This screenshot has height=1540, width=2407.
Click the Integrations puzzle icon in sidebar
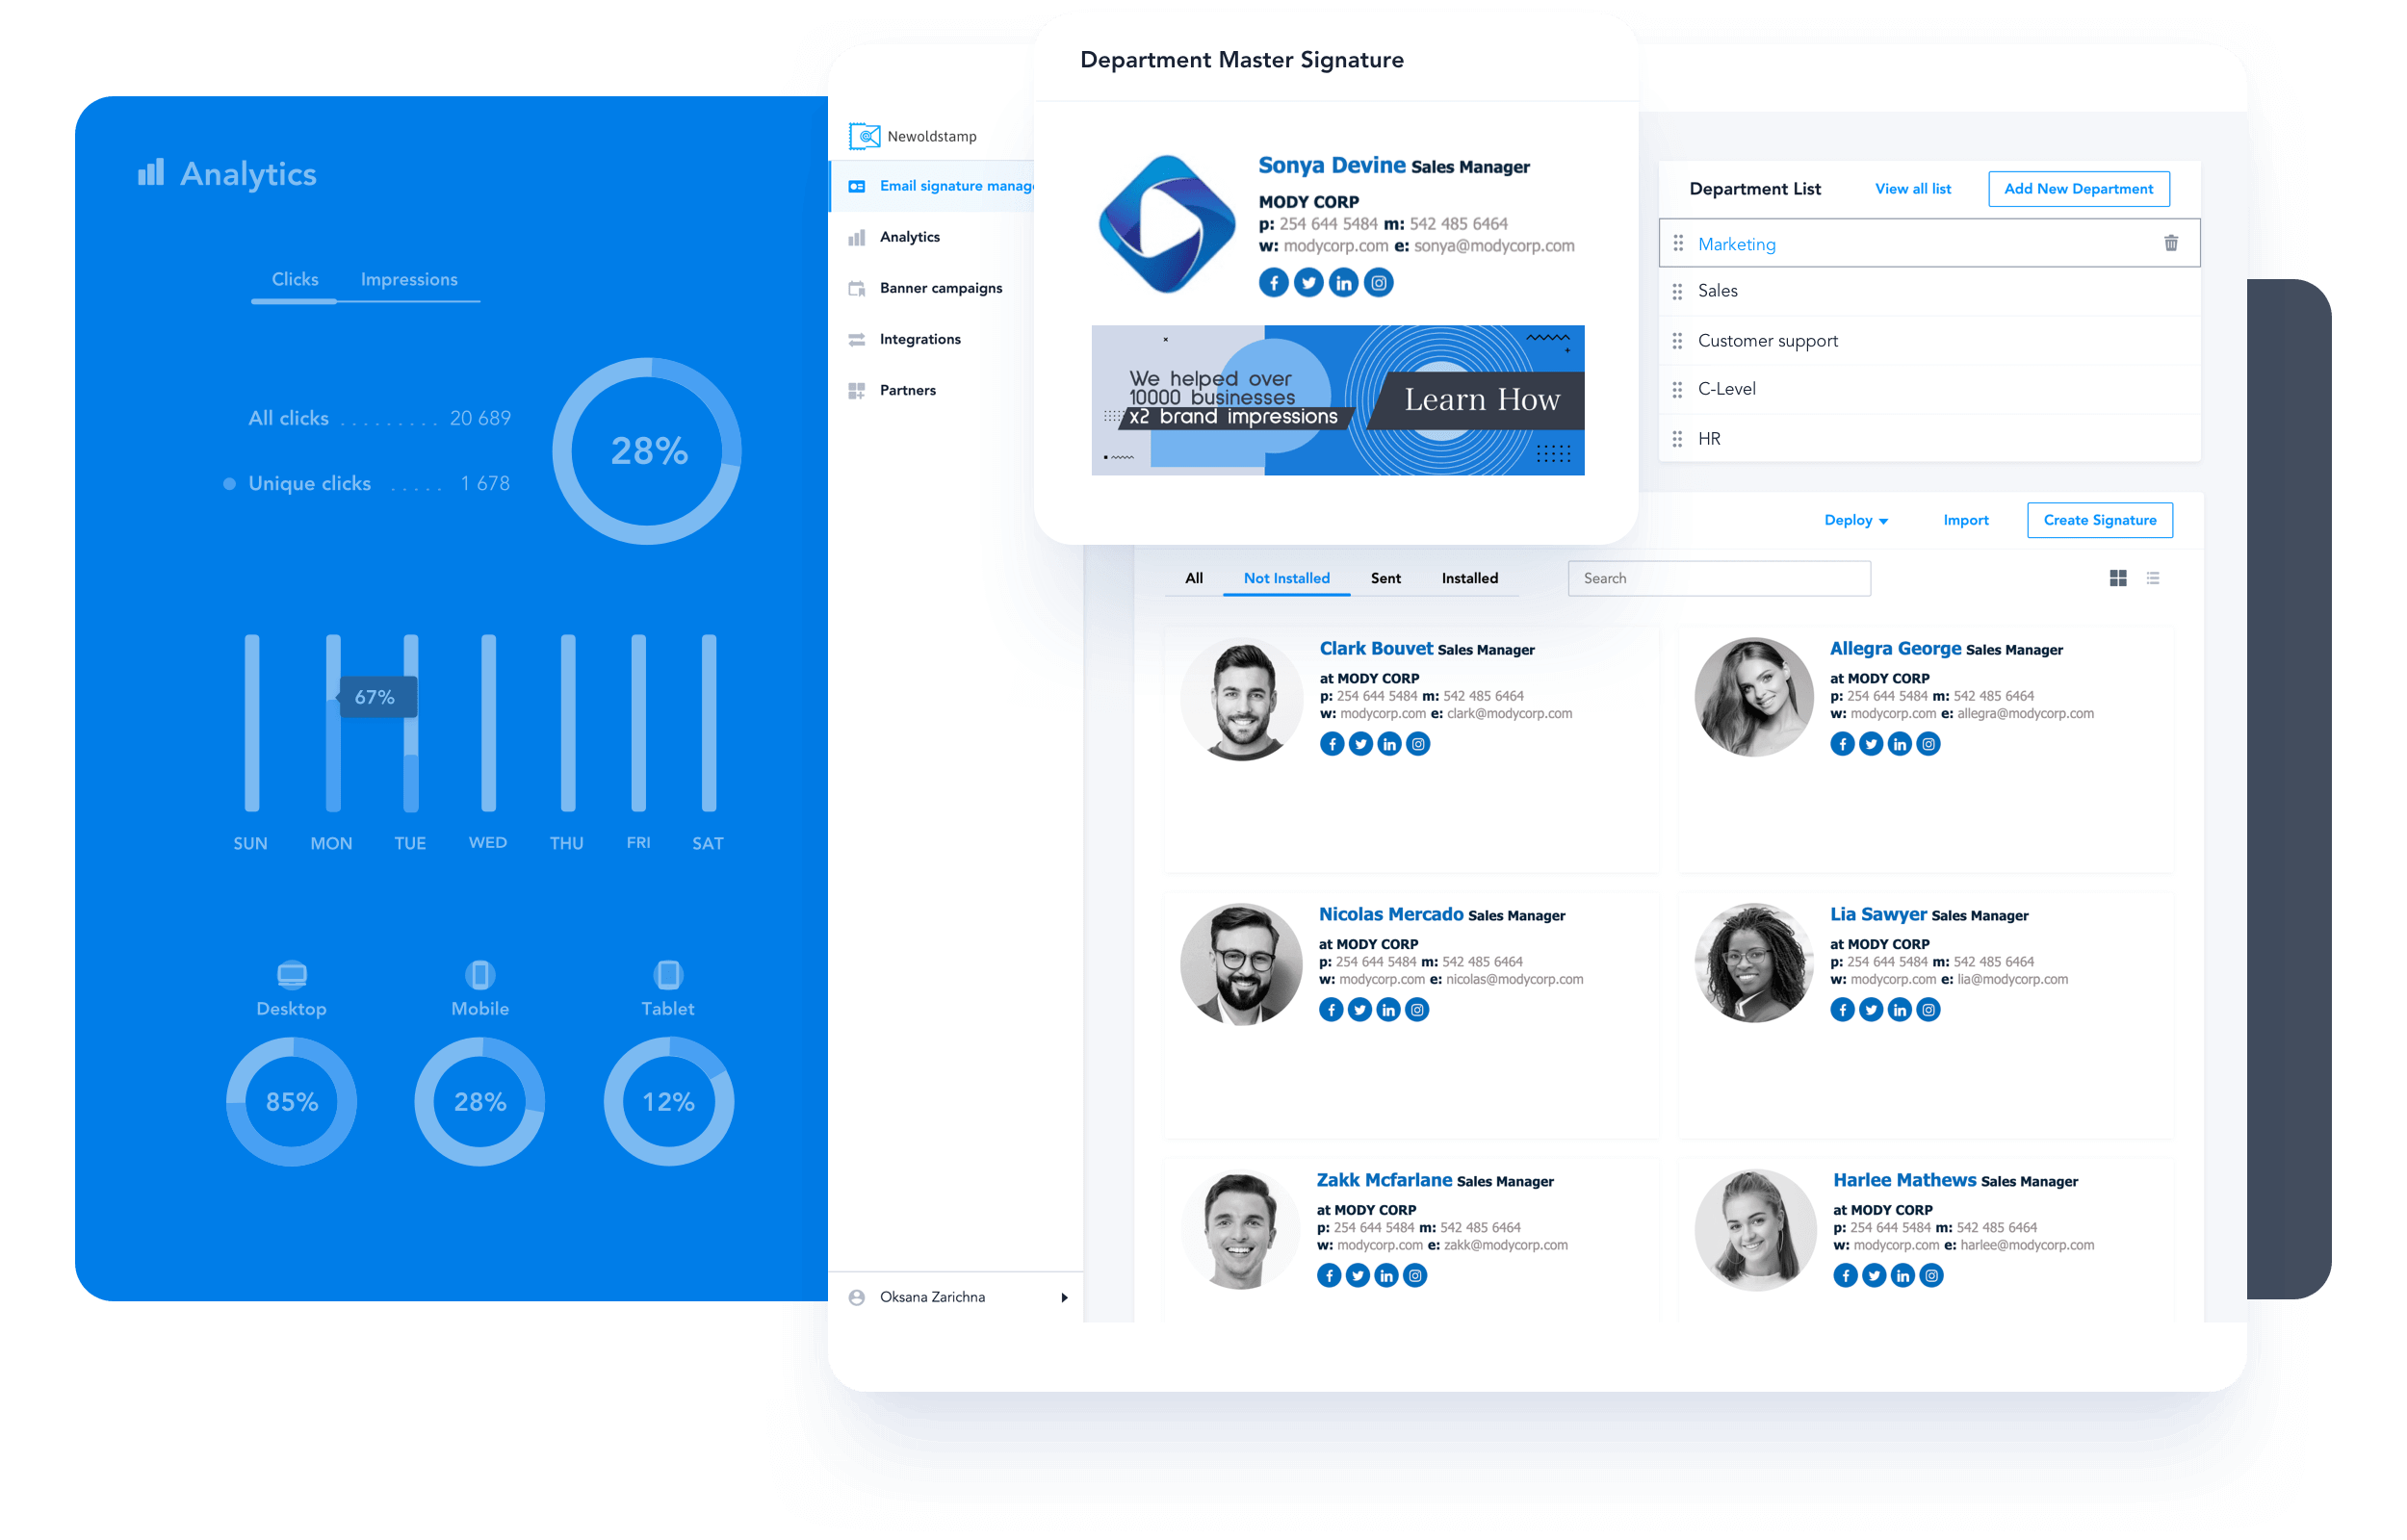click(858, 339)
